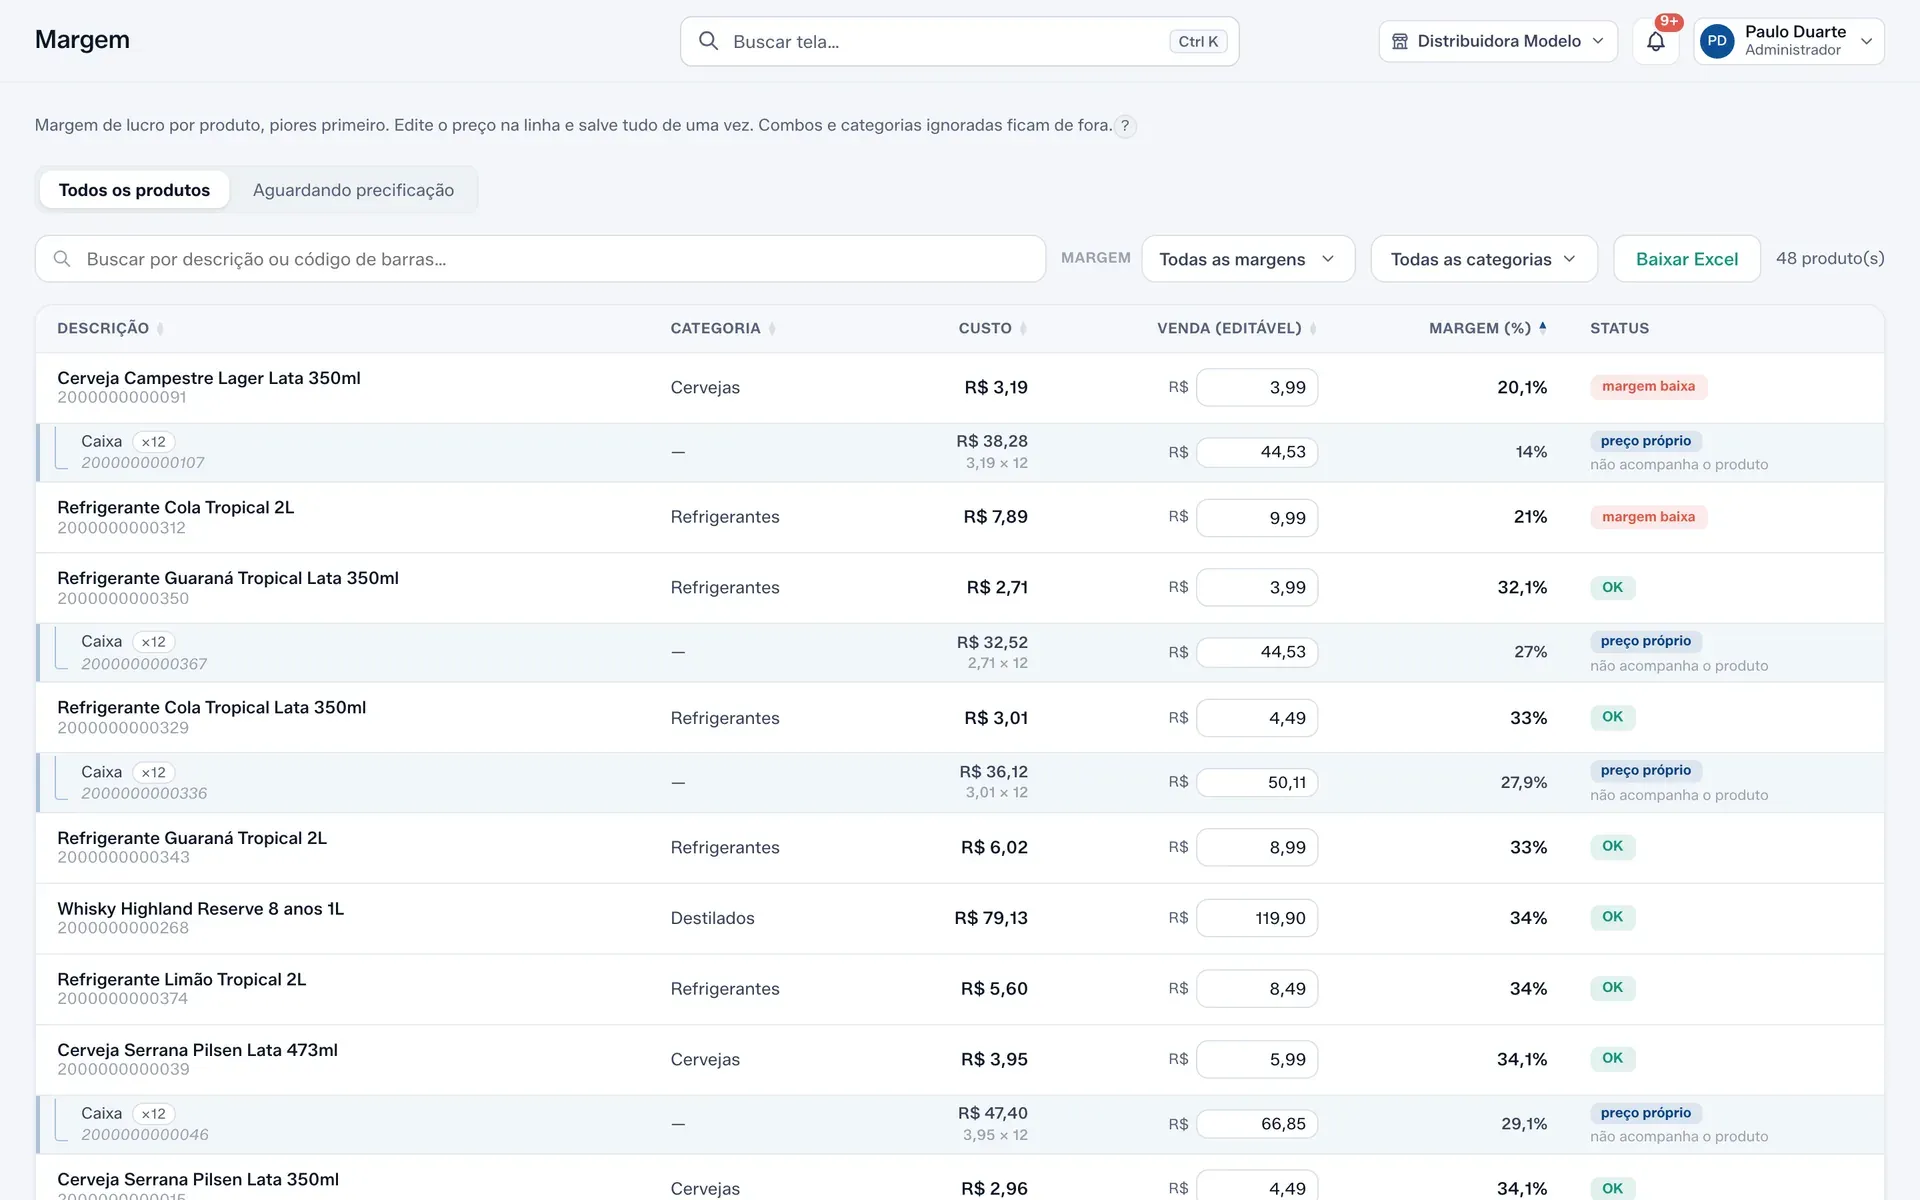The image size is (1920, 1200).
Task: Open Todas as categorias filter
Action: coord(1483,259)
